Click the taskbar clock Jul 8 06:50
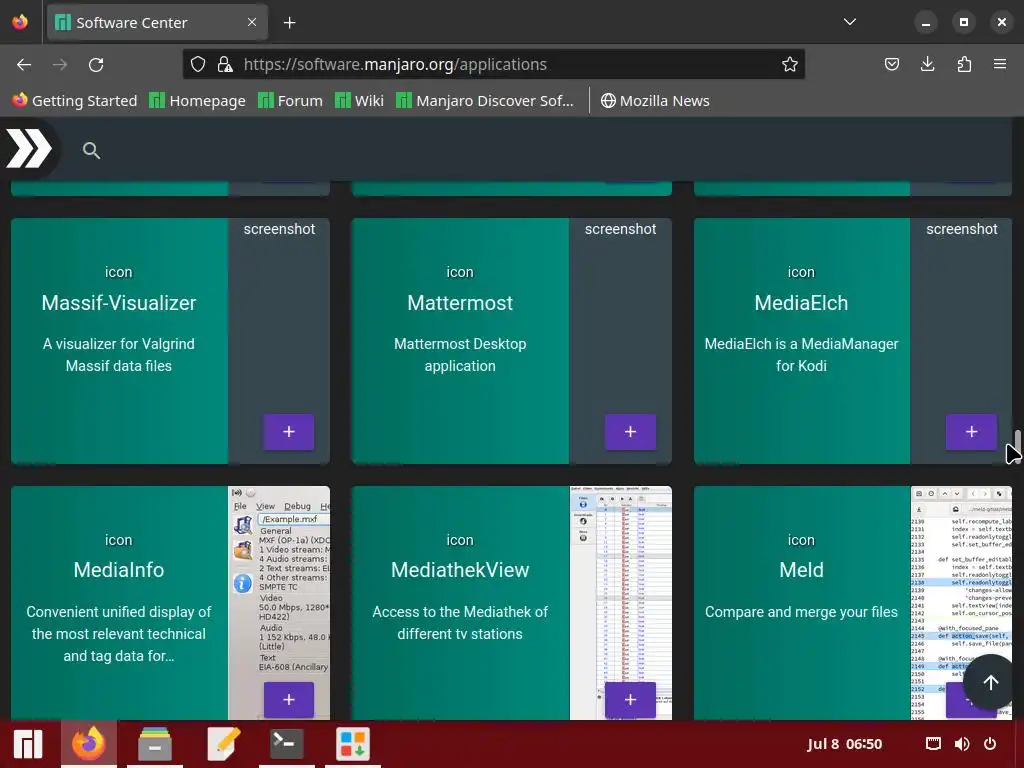 pos(844,744)
